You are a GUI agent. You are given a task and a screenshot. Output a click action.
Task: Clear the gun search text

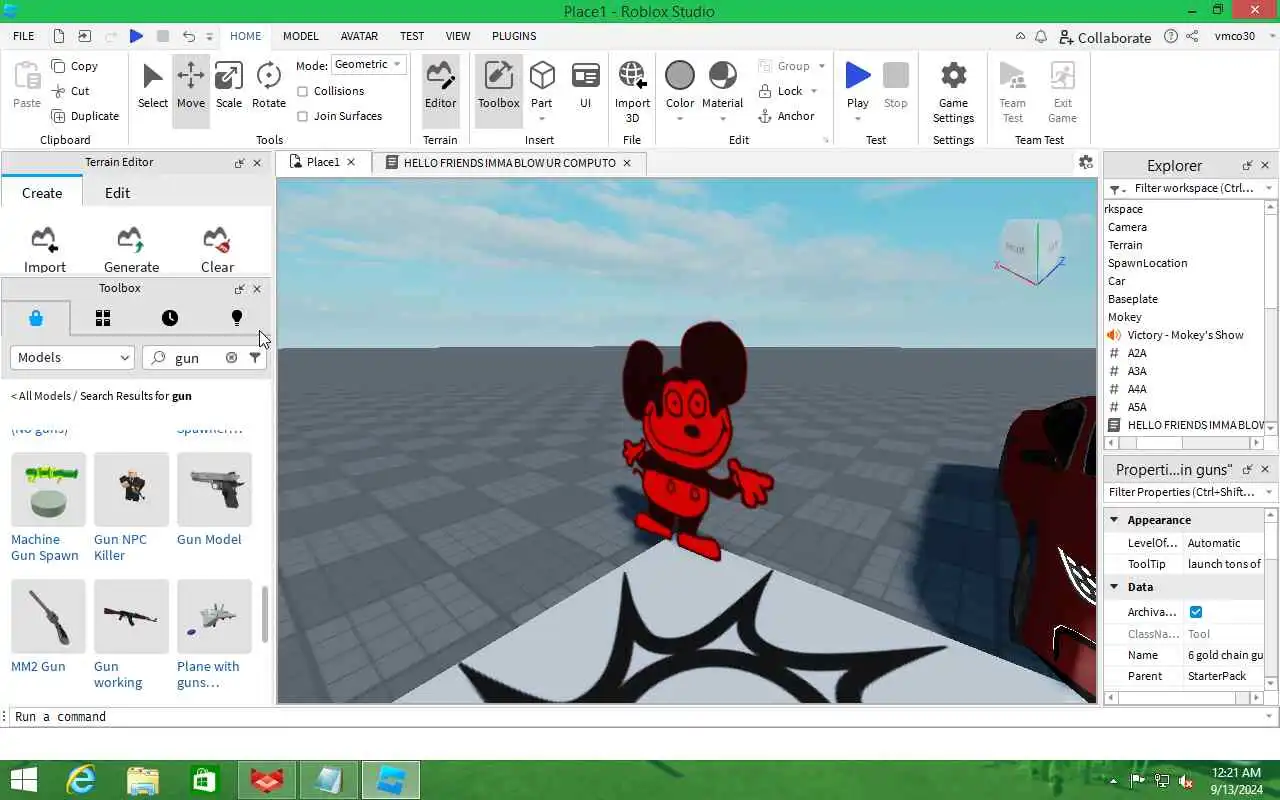pyautogui.click(x=231, y=357)
